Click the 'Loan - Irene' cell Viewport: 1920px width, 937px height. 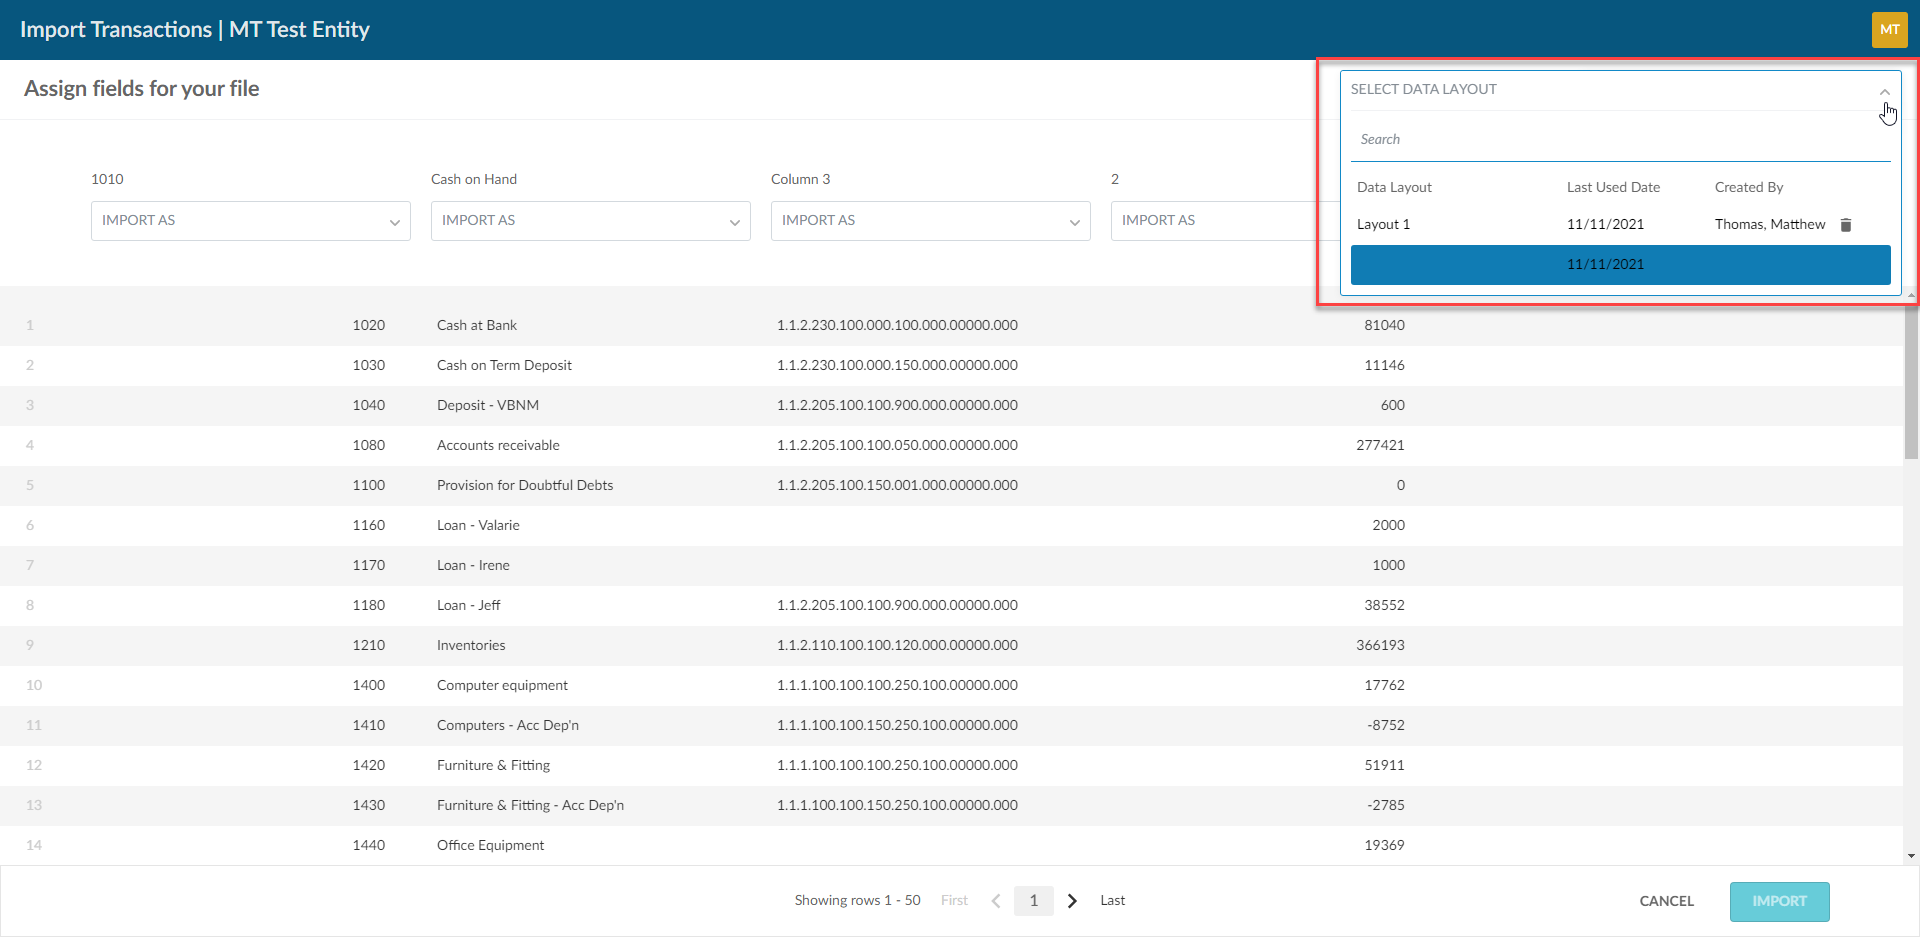coord(473,566)
